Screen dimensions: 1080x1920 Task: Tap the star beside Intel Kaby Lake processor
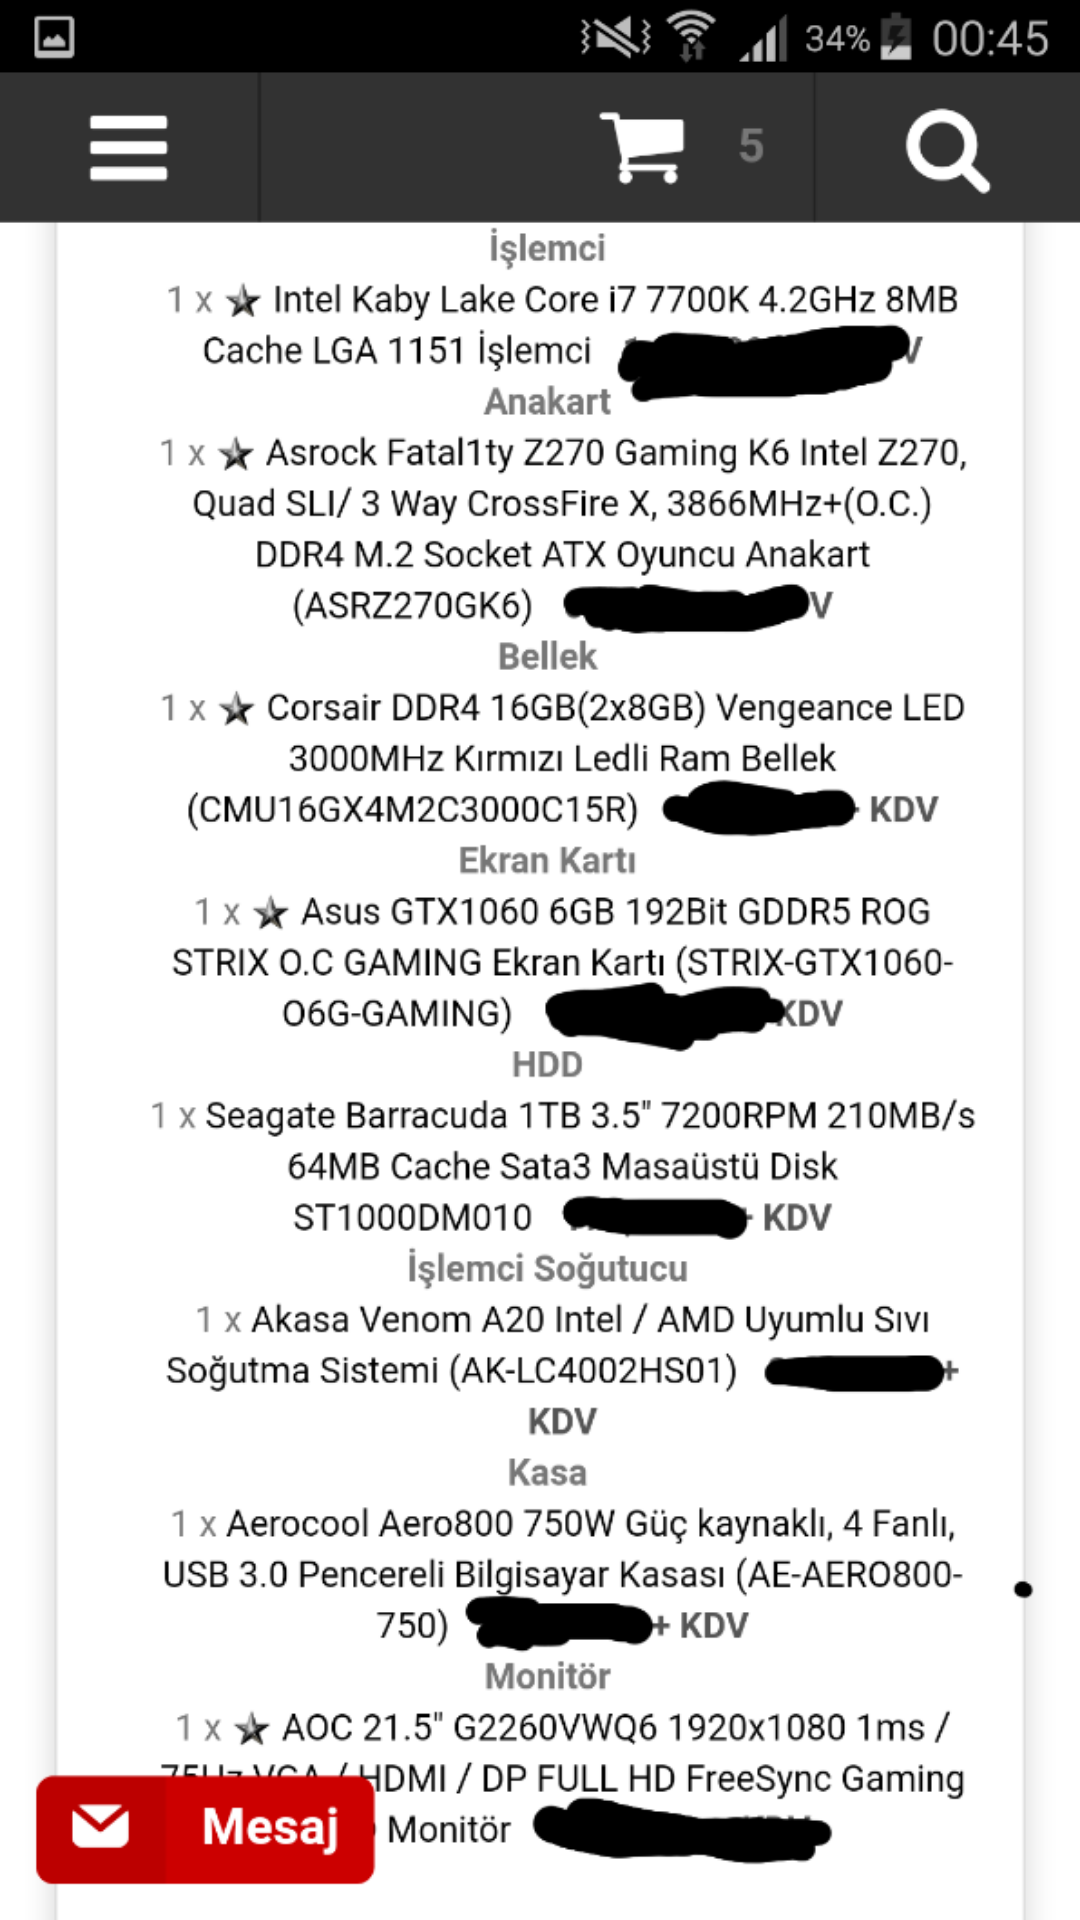[x=243, y=301]
